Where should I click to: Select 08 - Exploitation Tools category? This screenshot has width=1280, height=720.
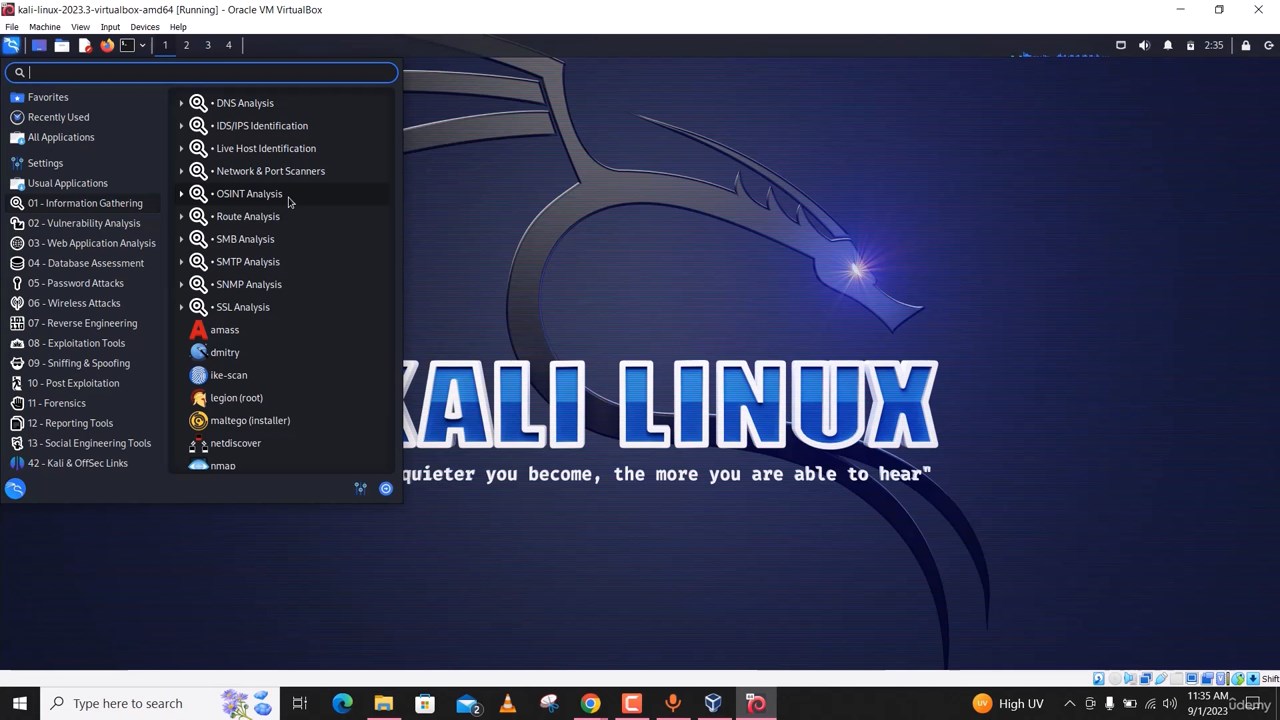[x=85, y=343]
